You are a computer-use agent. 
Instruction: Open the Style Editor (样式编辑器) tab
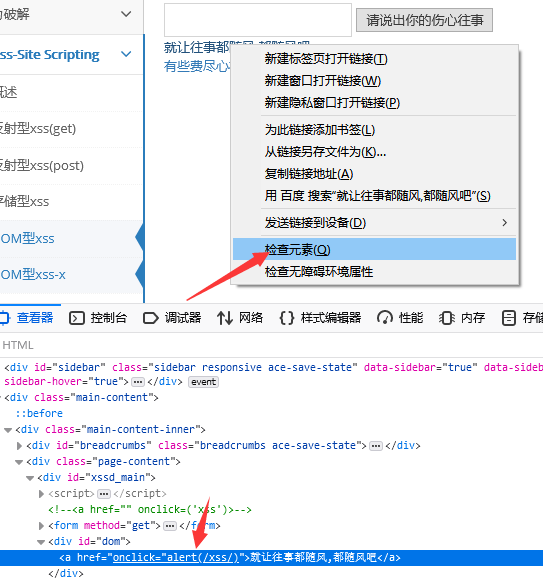click(x=320, y=318)
